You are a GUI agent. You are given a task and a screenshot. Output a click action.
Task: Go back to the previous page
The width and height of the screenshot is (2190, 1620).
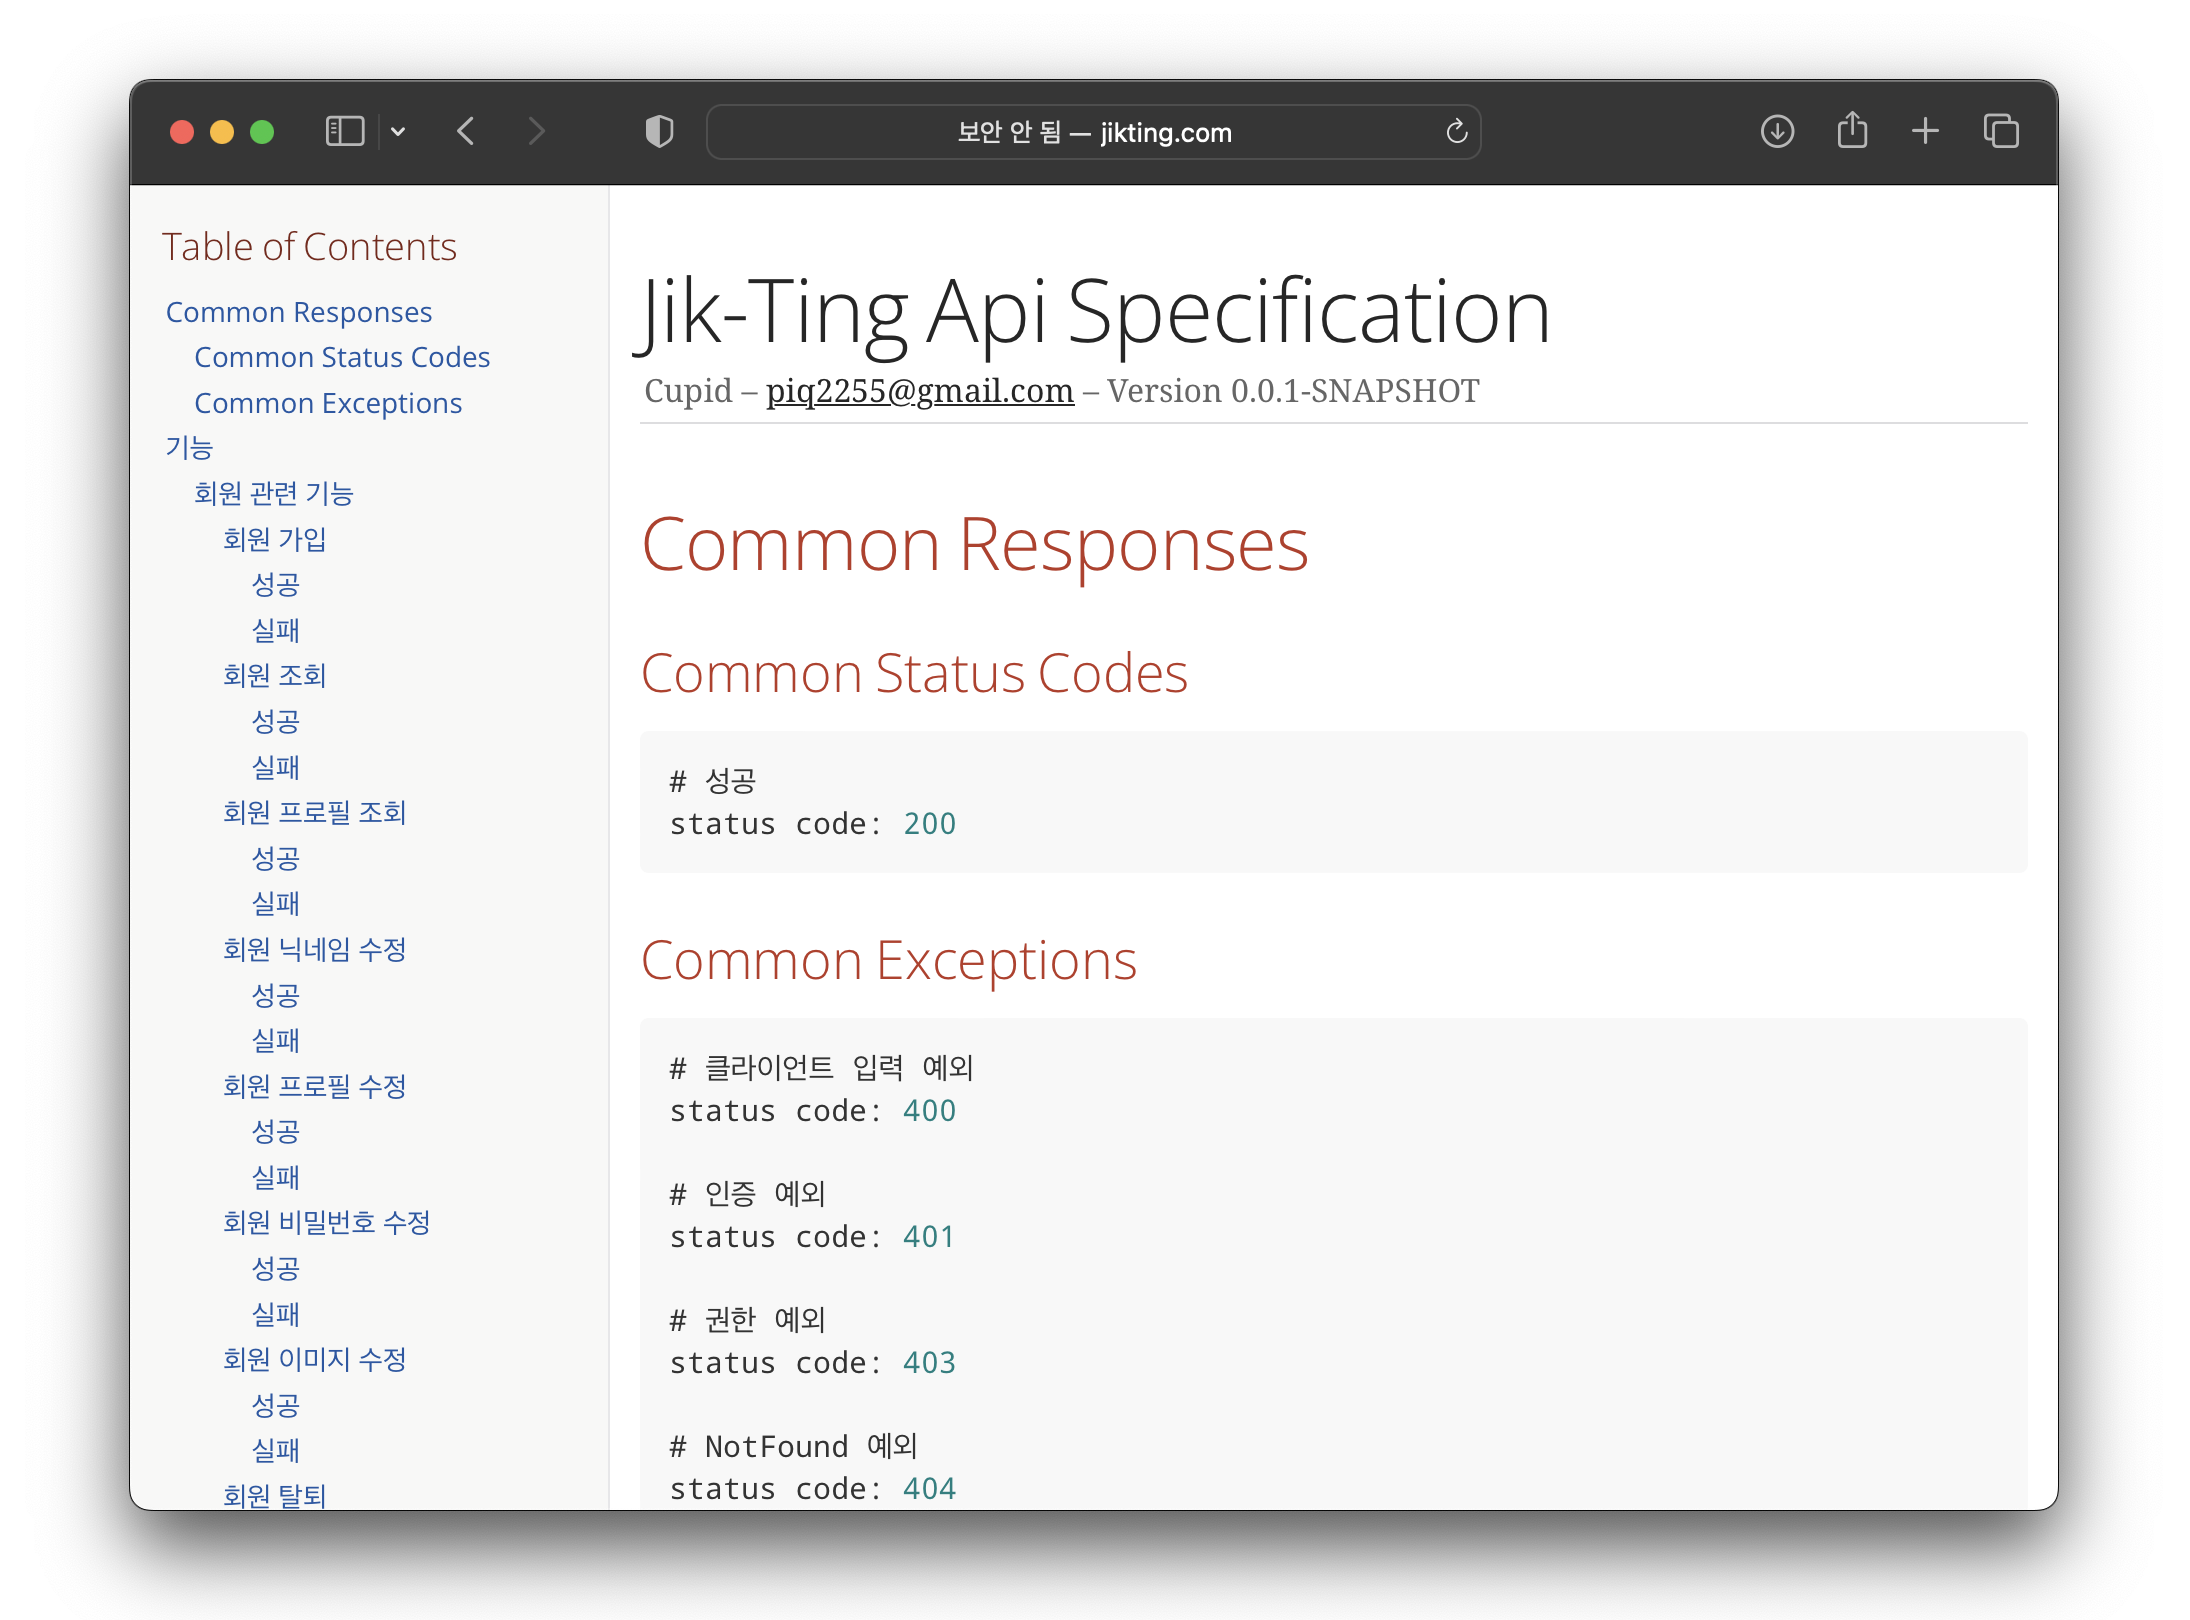466,131
